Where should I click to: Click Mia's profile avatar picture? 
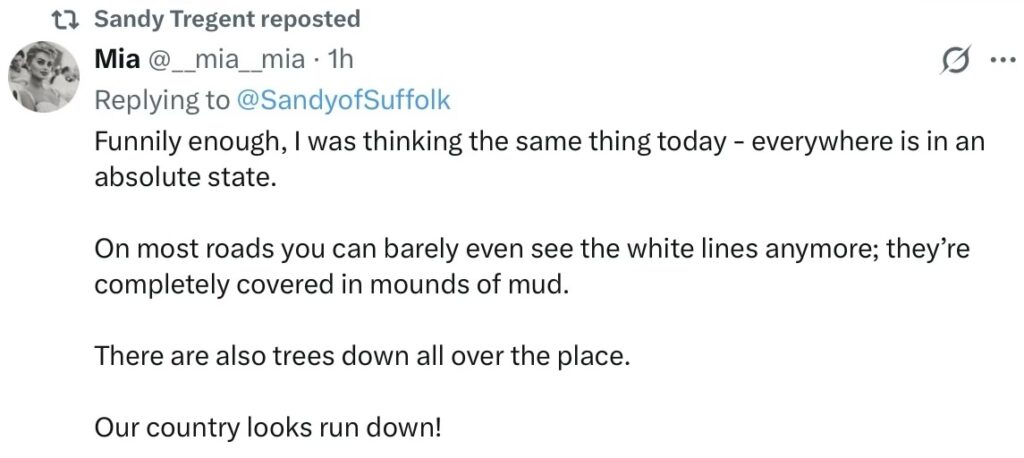tap(43, 77)
